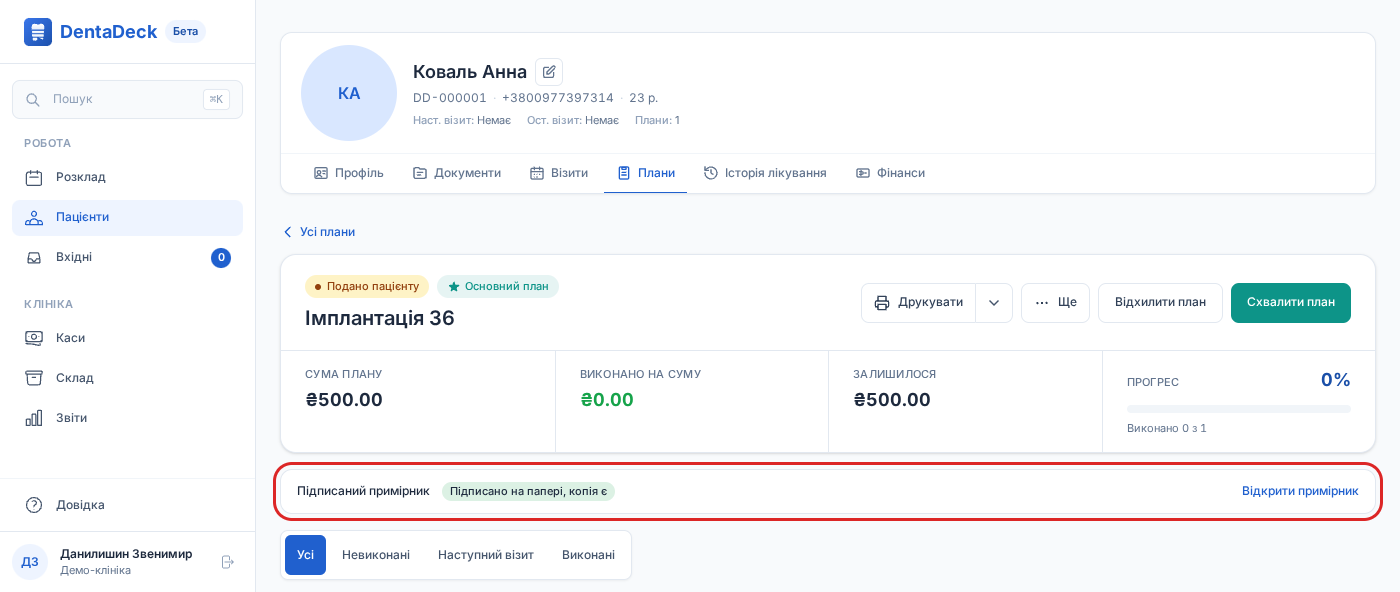The height and width of the screenshot is (592, 1400).
Task: Click the Виконано на суму ₴0.00 value
Action: [x=607, y=400]
